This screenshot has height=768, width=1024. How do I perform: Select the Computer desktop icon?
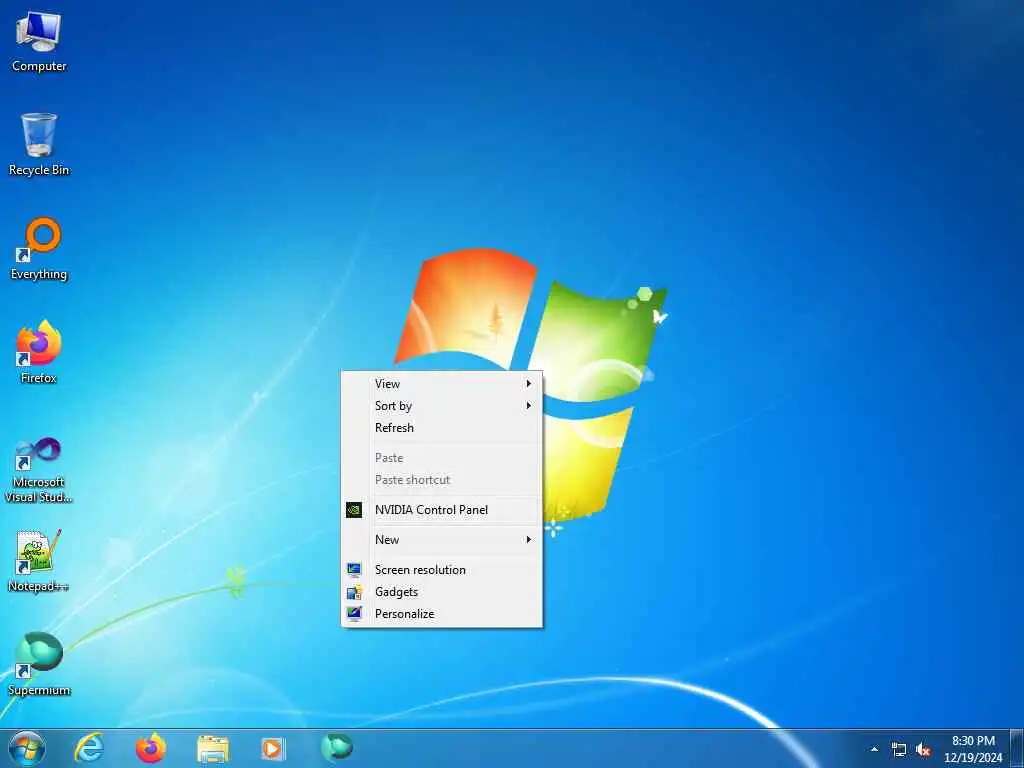39,41
